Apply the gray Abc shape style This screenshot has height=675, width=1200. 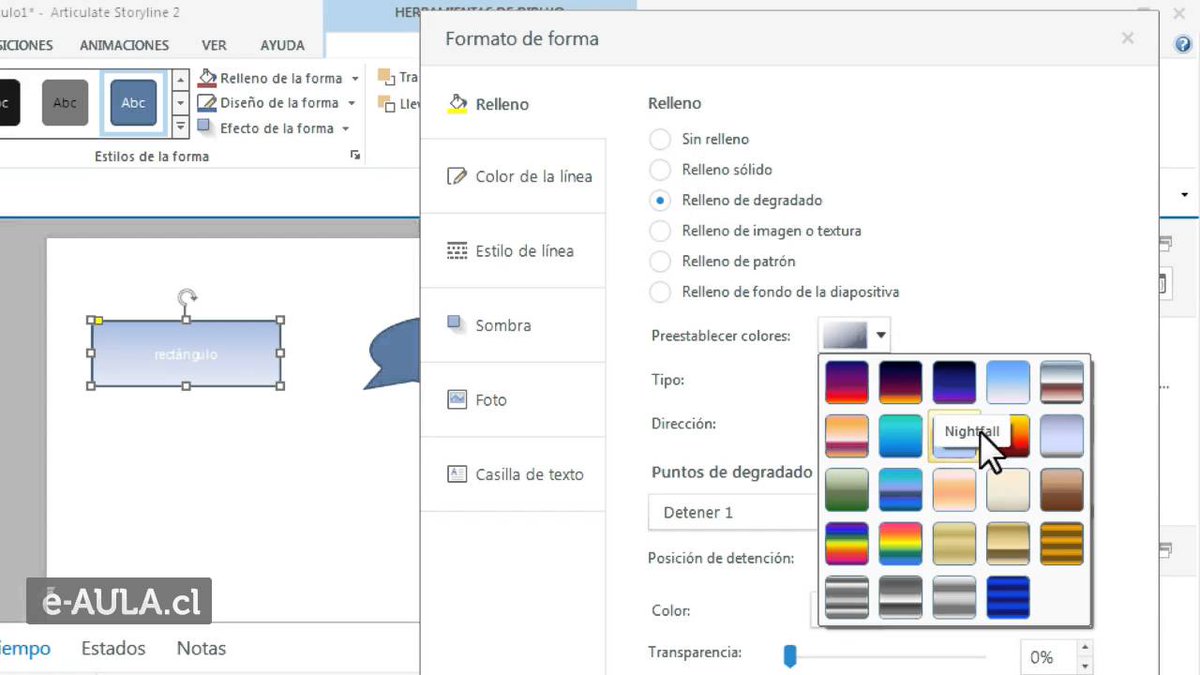65,103
